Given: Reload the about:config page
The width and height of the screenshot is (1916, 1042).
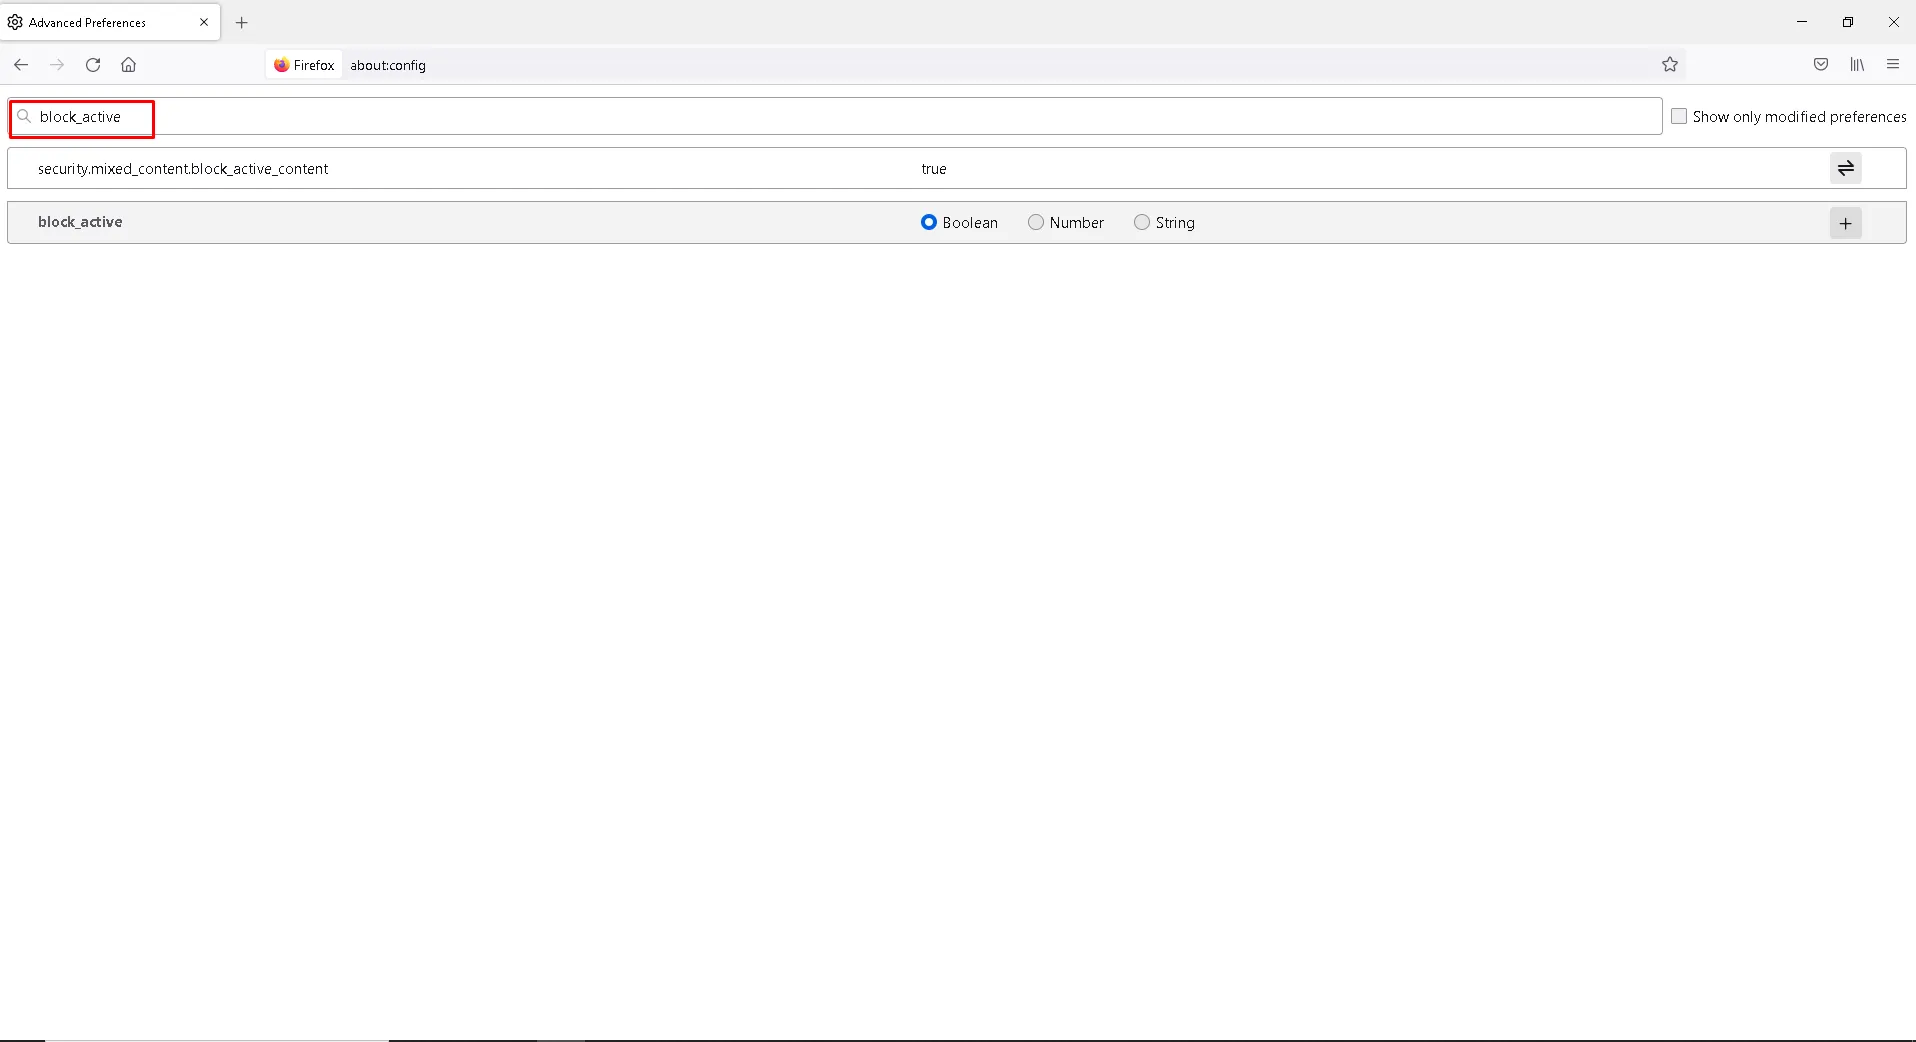Looking at the screenshot, I should [93, 65].
